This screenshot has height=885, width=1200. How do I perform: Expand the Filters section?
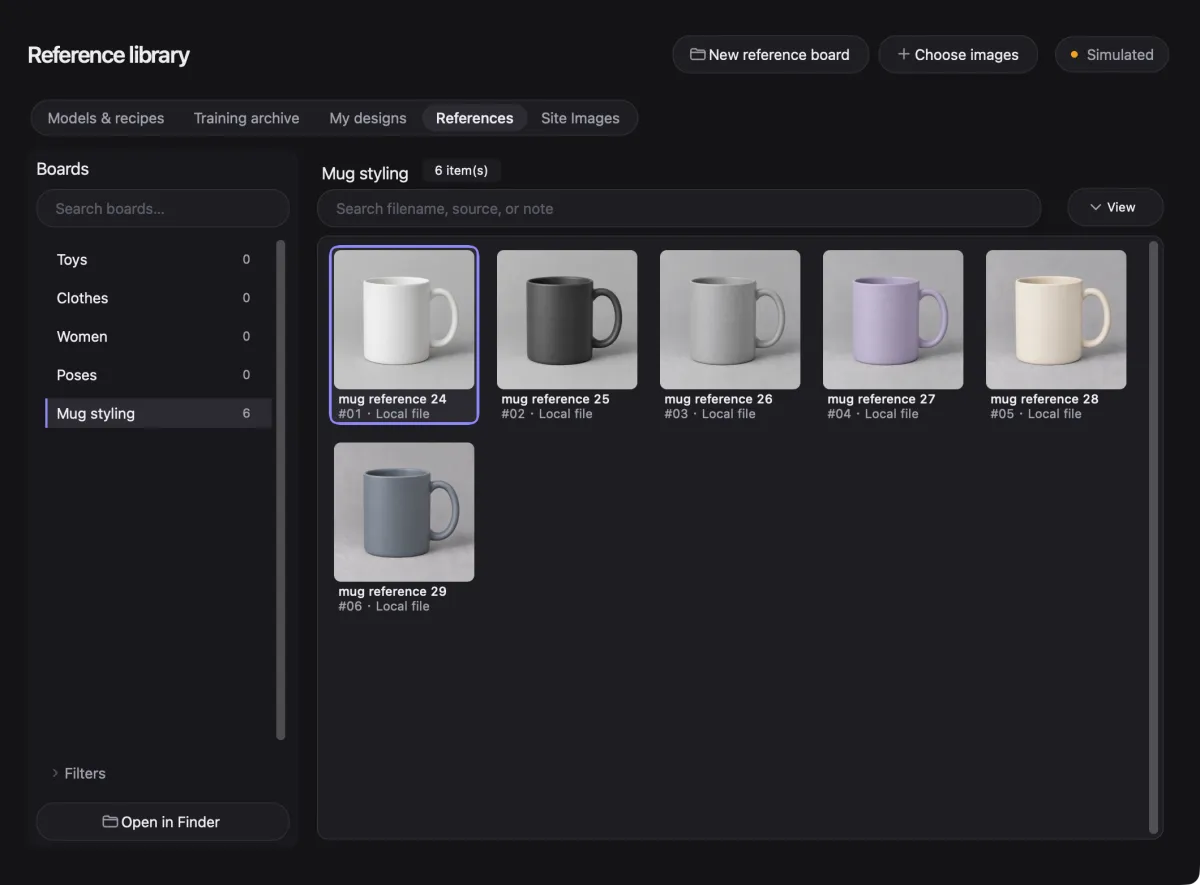(78, 773)
